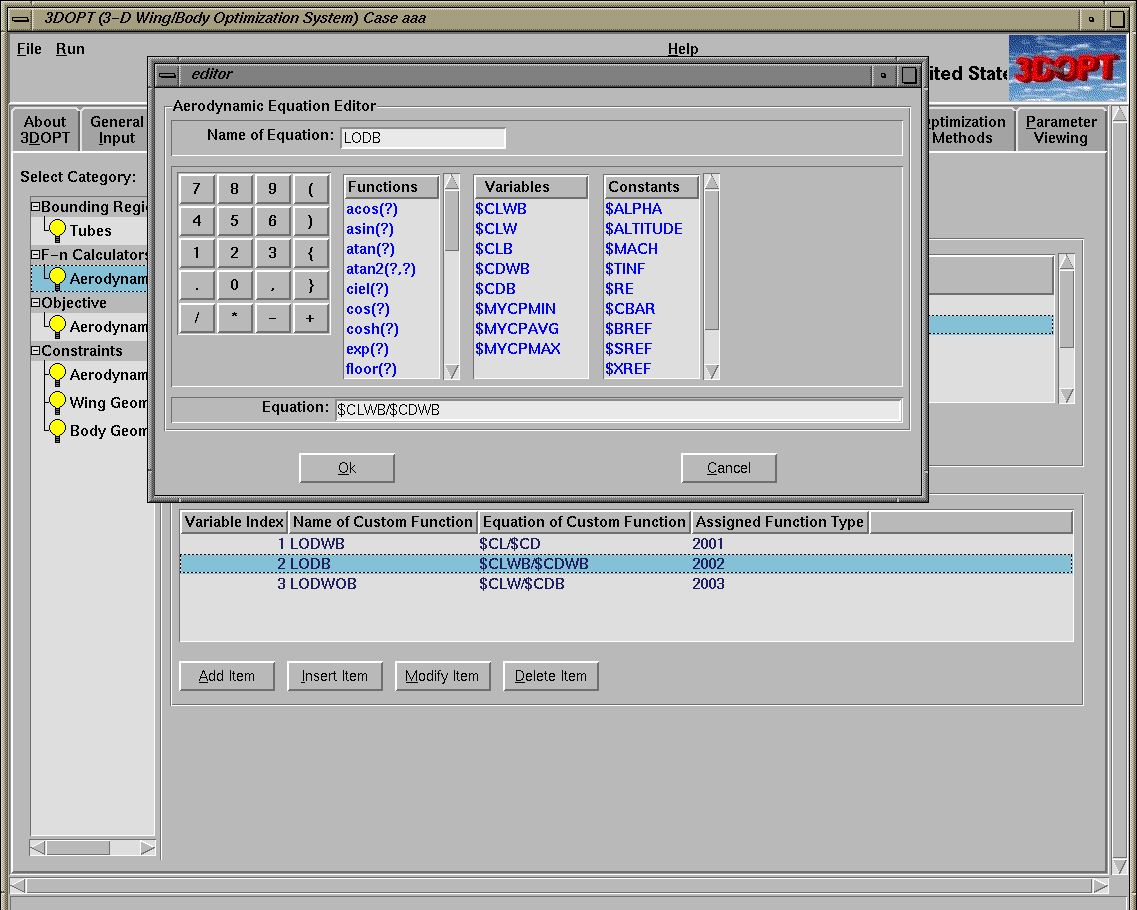Screen dimensions: 1137x910
Task: Click the Constants list up arrow
Action: click(x=711, y=182)
